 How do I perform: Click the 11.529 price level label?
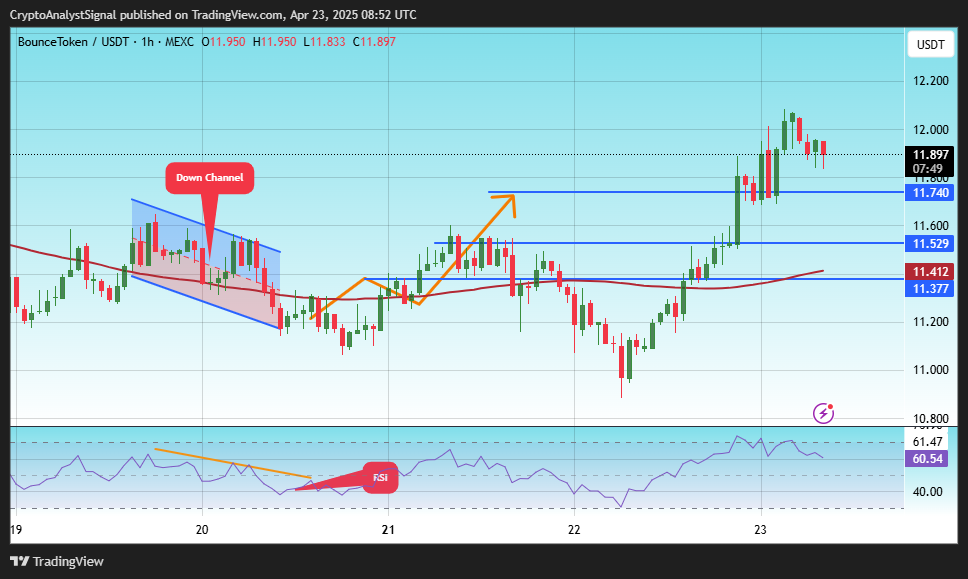[x=930, y=243]
